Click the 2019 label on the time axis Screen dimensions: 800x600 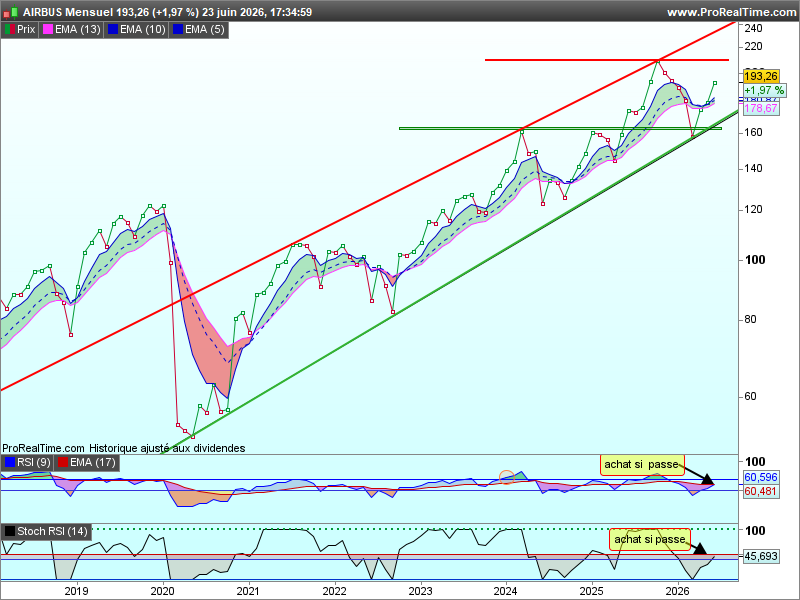click(x=77, y=591)
